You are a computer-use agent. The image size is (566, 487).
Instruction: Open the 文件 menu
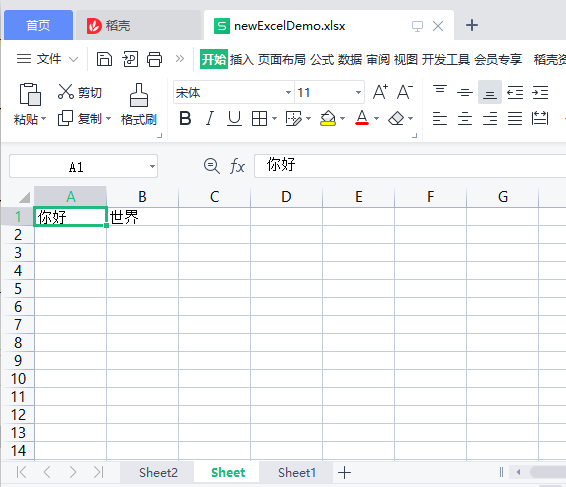pyautogui.click(x=47, y=59)
